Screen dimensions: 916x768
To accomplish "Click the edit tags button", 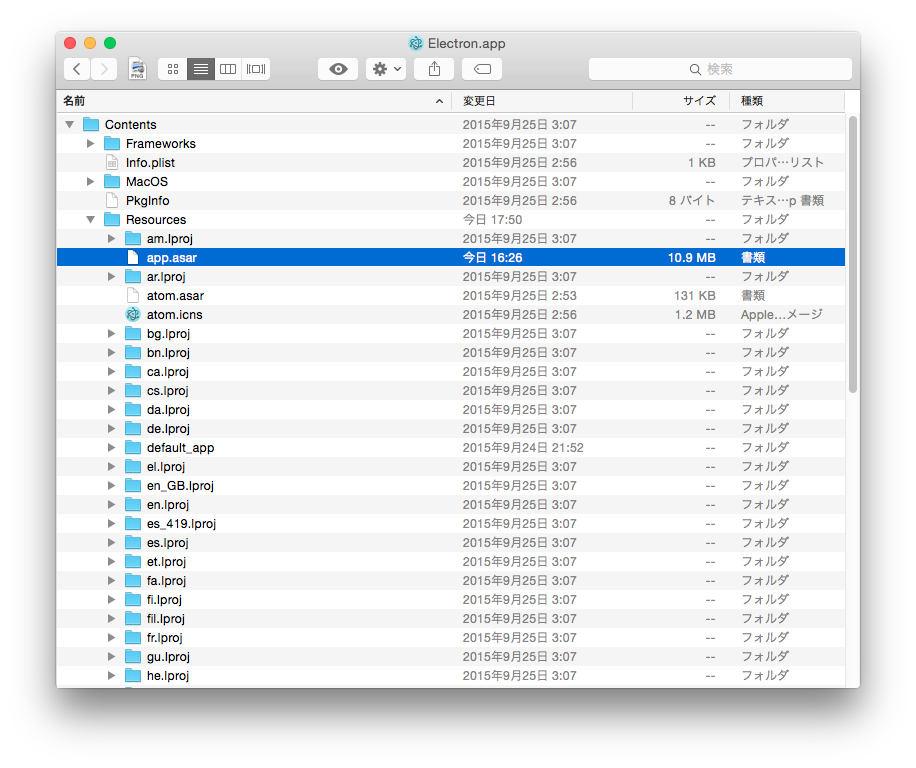I will [x=482, y=69].
